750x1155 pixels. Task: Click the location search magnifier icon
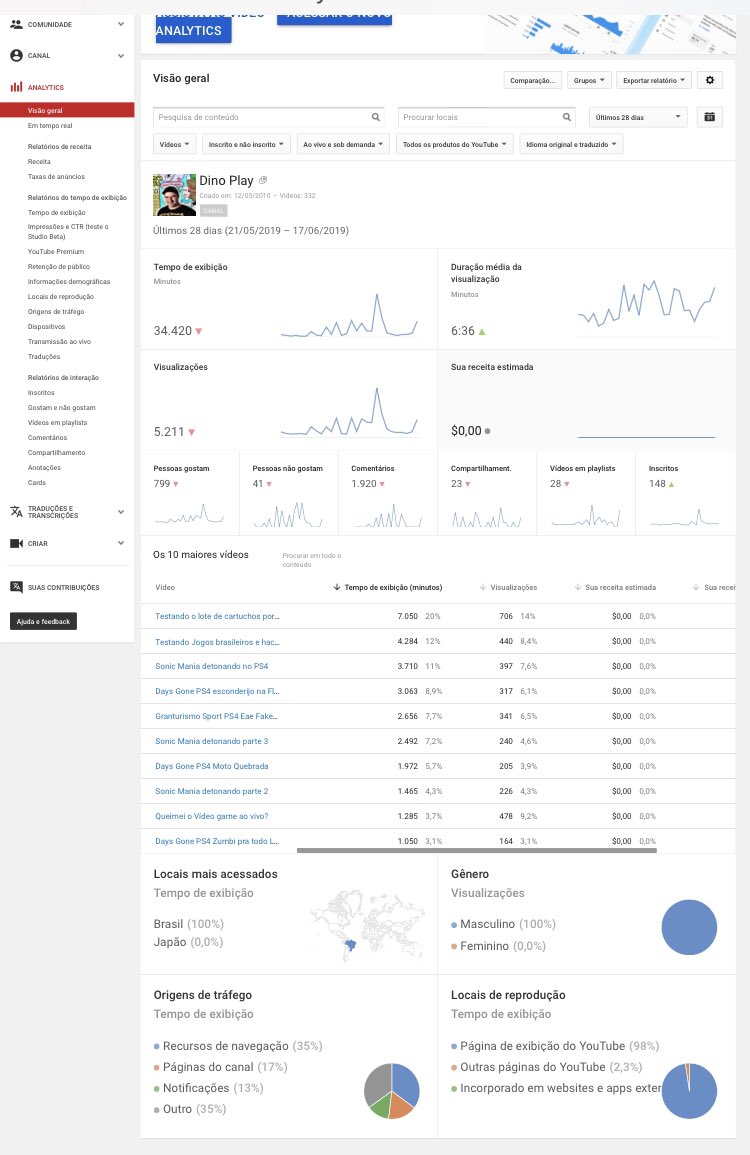coord(567,117)
